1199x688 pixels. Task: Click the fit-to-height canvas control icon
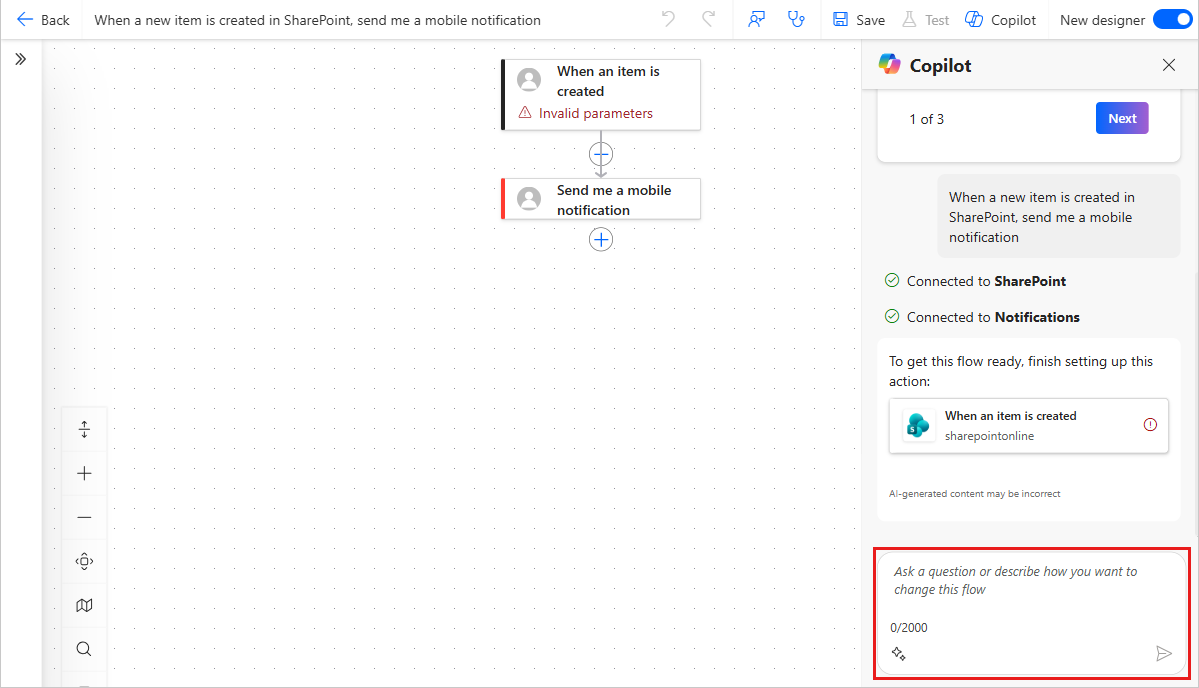84,430
